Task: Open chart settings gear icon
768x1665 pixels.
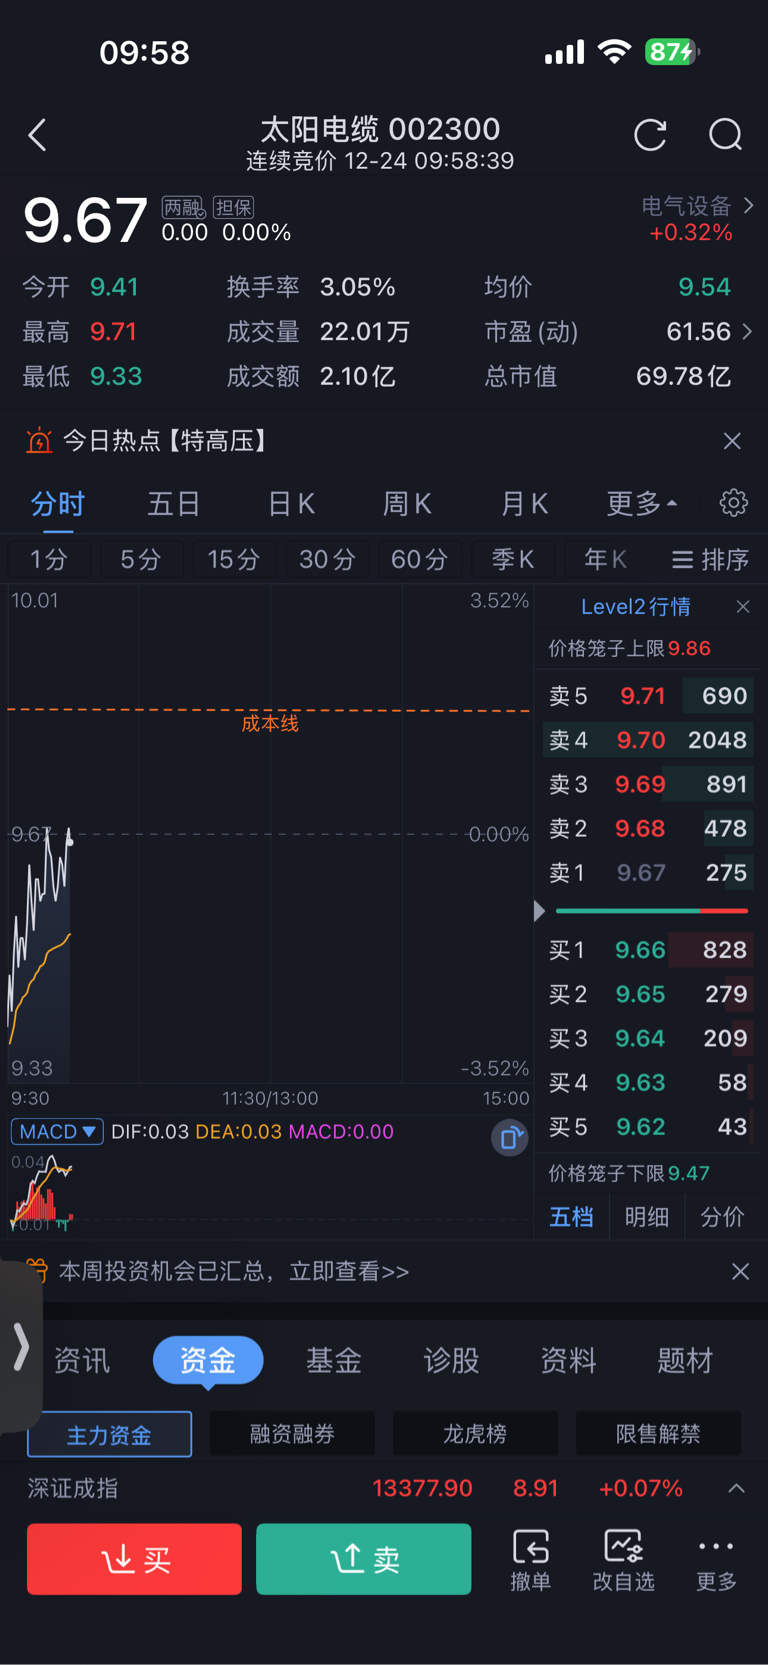Action: click(733, 502)
